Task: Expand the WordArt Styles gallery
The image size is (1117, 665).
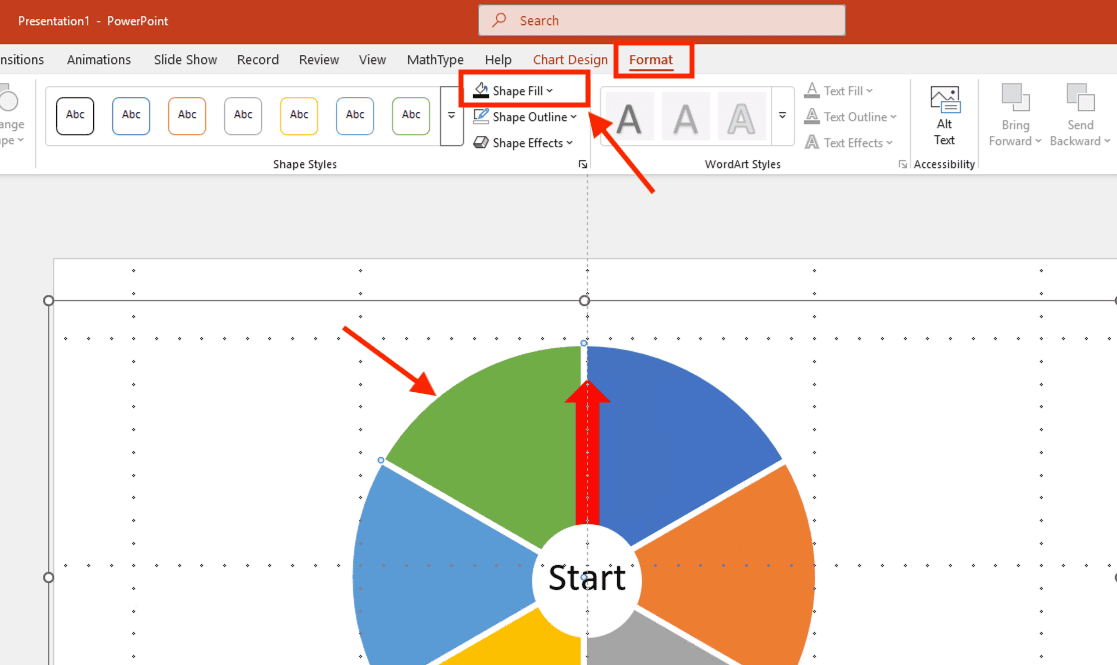Action: click(782, 116)
